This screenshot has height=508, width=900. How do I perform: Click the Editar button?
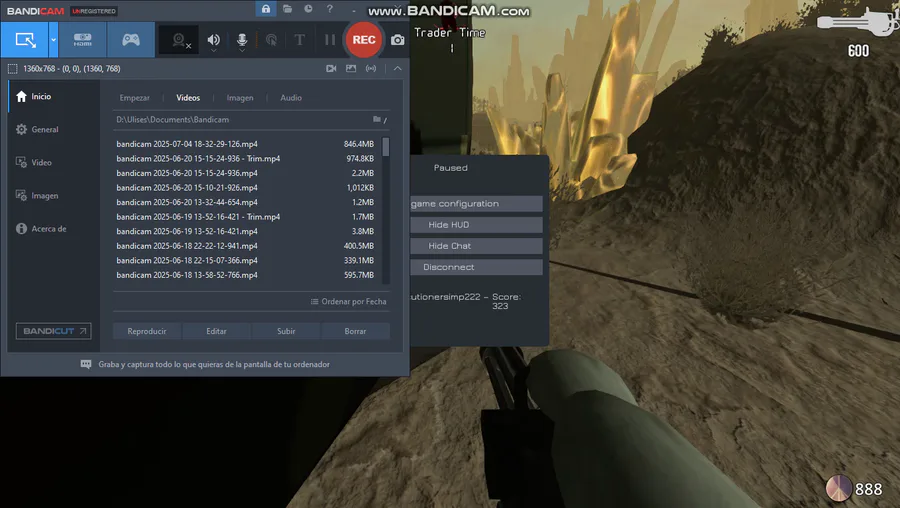(x=216, y=331)
